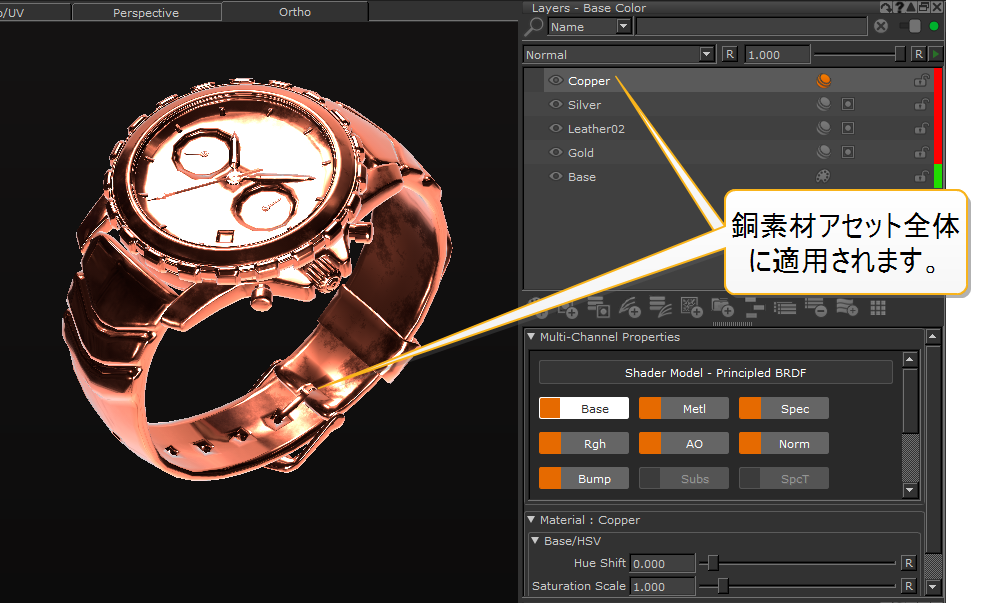
Task: Reset Hue Shift with R button
Action: 908,563
